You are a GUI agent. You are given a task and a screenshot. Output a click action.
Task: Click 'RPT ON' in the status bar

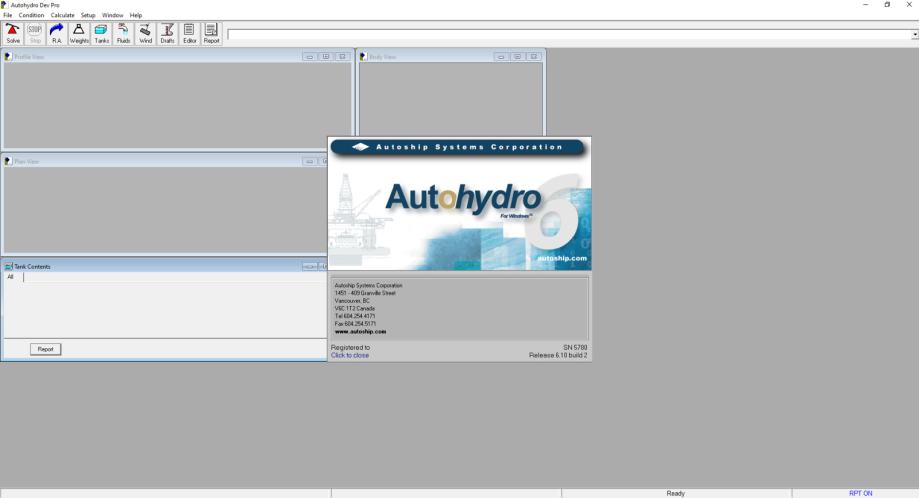[x=860, y=493]
